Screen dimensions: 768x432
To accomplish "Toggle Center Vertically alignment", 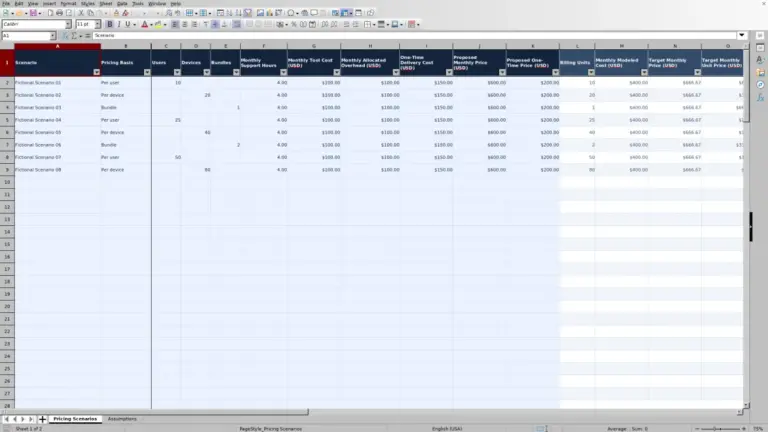I will pos(215,24).
